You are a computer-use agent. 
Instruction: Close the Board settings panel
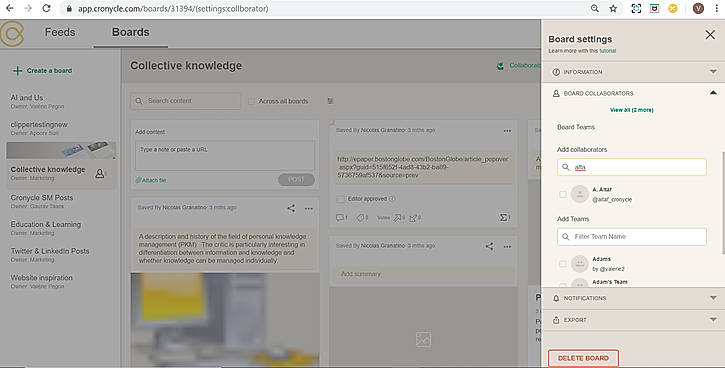coord(710,35)
